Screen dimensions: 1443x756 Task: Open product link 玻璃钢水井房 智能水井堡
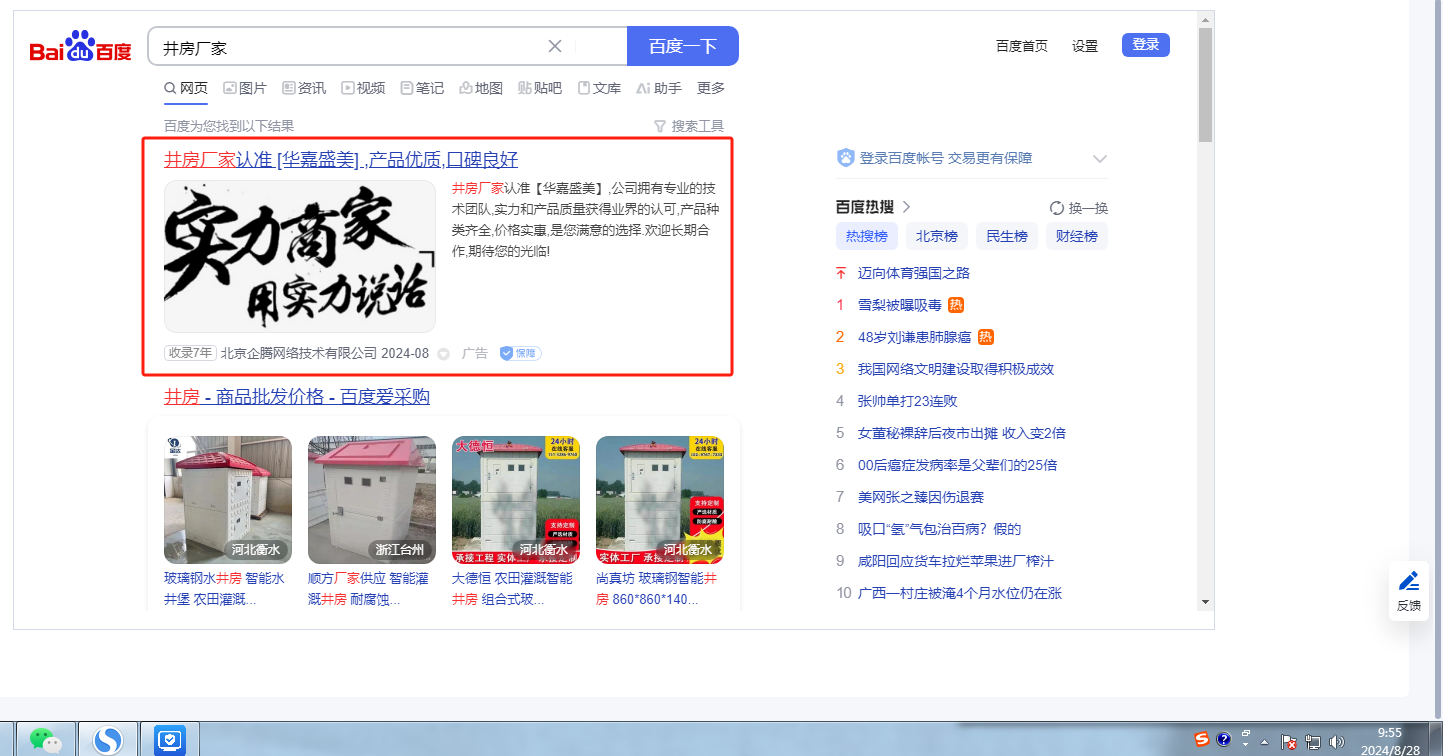226,589
